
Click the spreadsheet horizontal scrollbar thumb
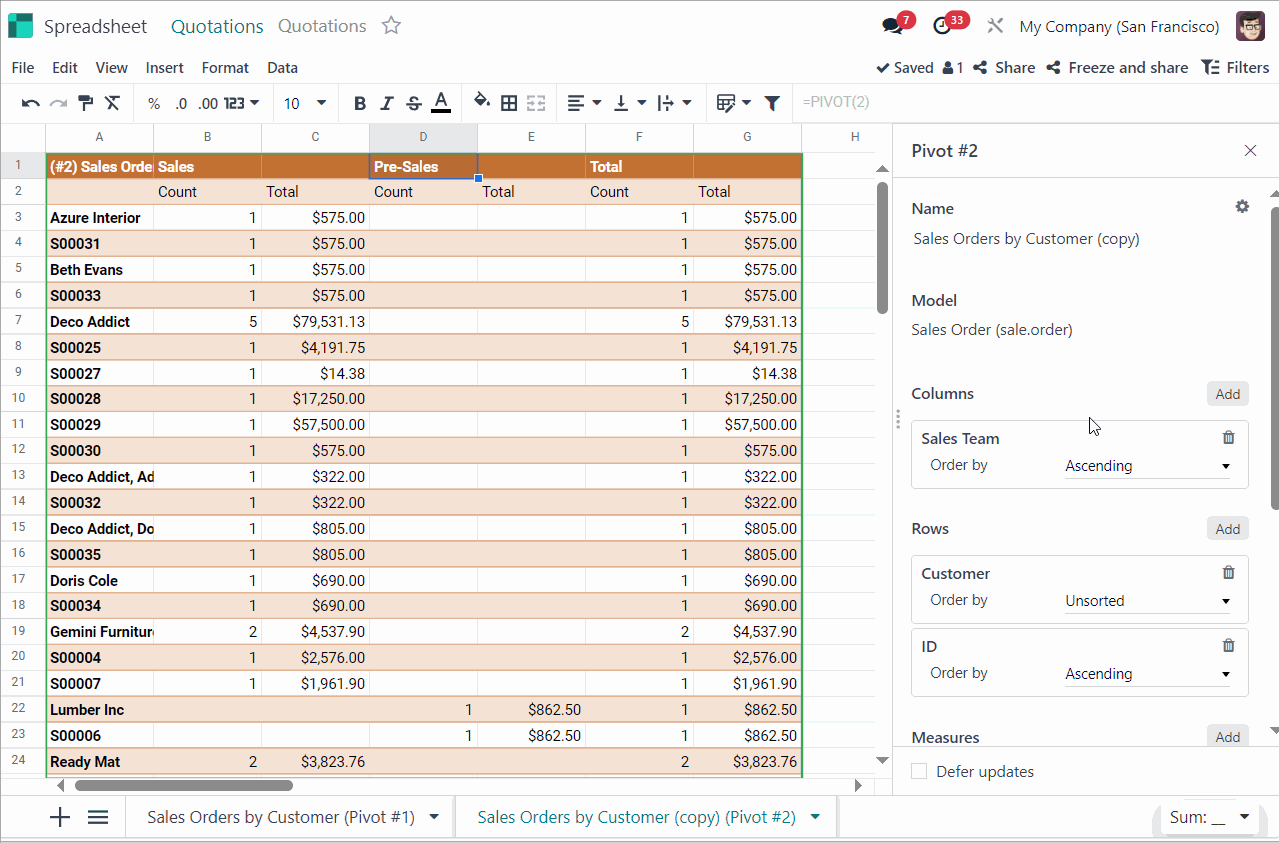tap(182, 786)
